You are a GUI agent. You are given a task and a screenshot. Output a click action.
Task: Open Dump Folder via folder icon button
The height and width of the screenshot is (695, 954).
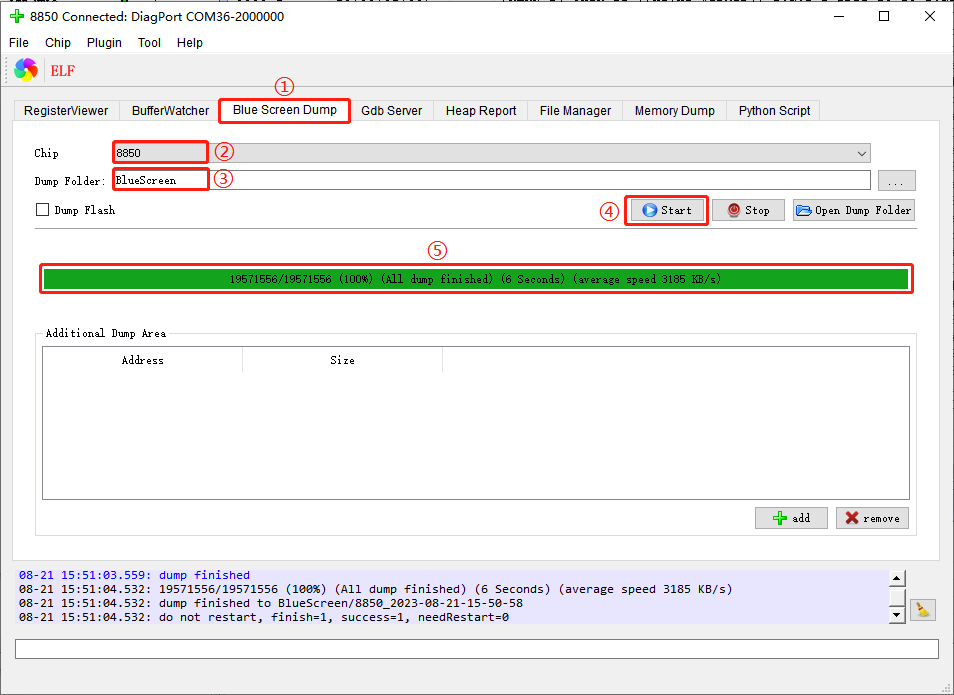pos(853,210)
